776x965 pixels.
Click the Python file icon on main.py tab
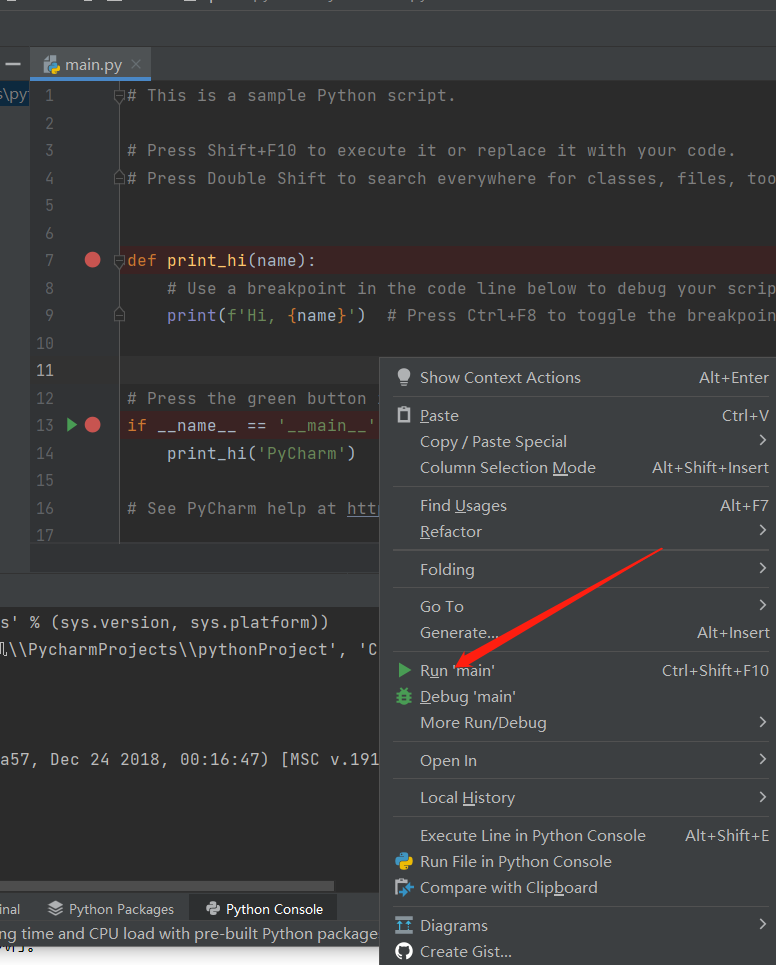52,65
